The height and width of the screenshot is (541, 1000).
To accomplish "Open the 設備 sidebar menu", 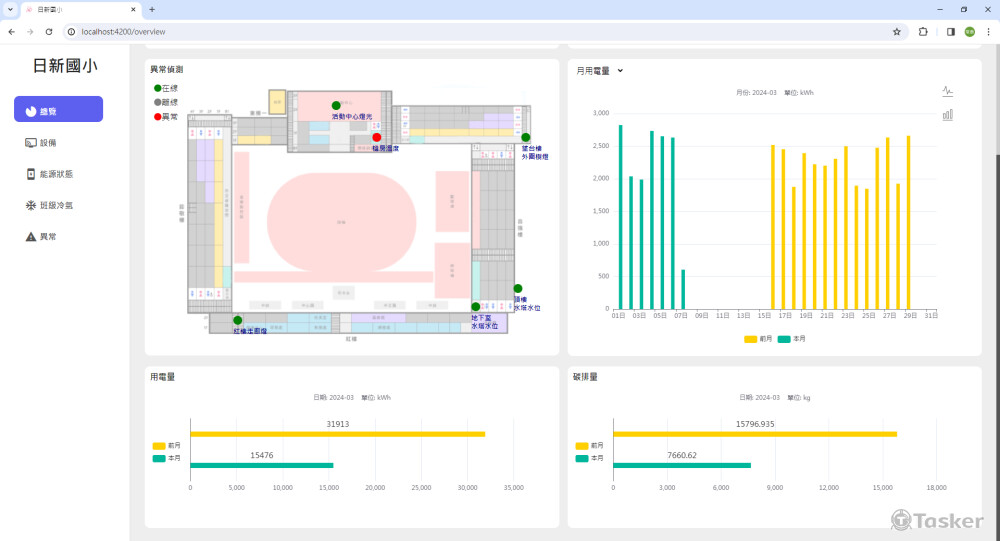I will pos(48,143).
